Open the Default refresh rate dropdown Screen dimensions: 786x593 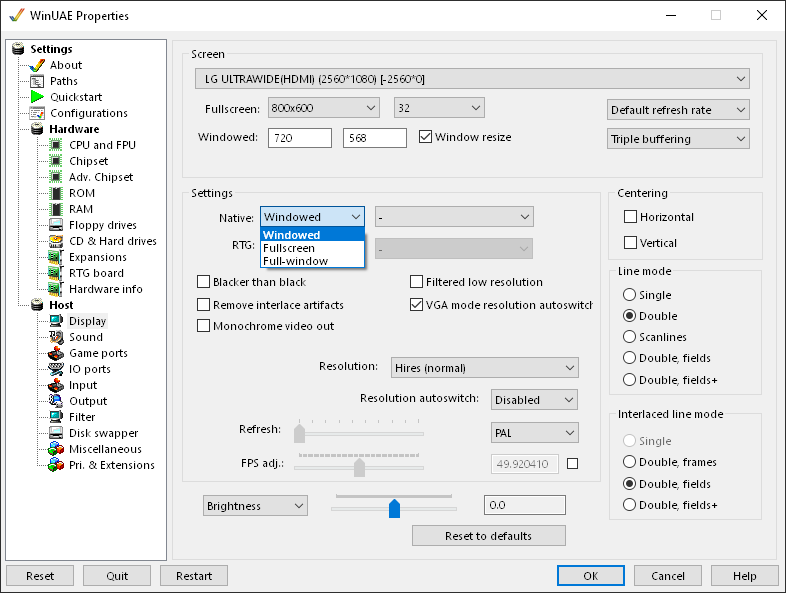(x=678, y=110)
